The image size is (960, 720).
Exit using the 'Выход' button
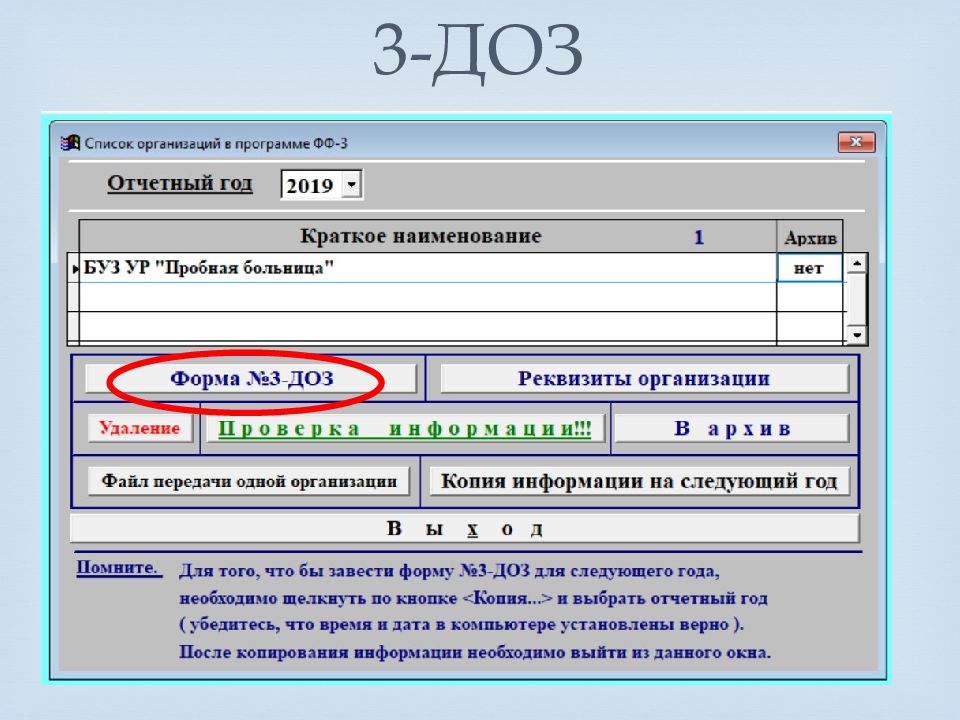pos(465,529)
